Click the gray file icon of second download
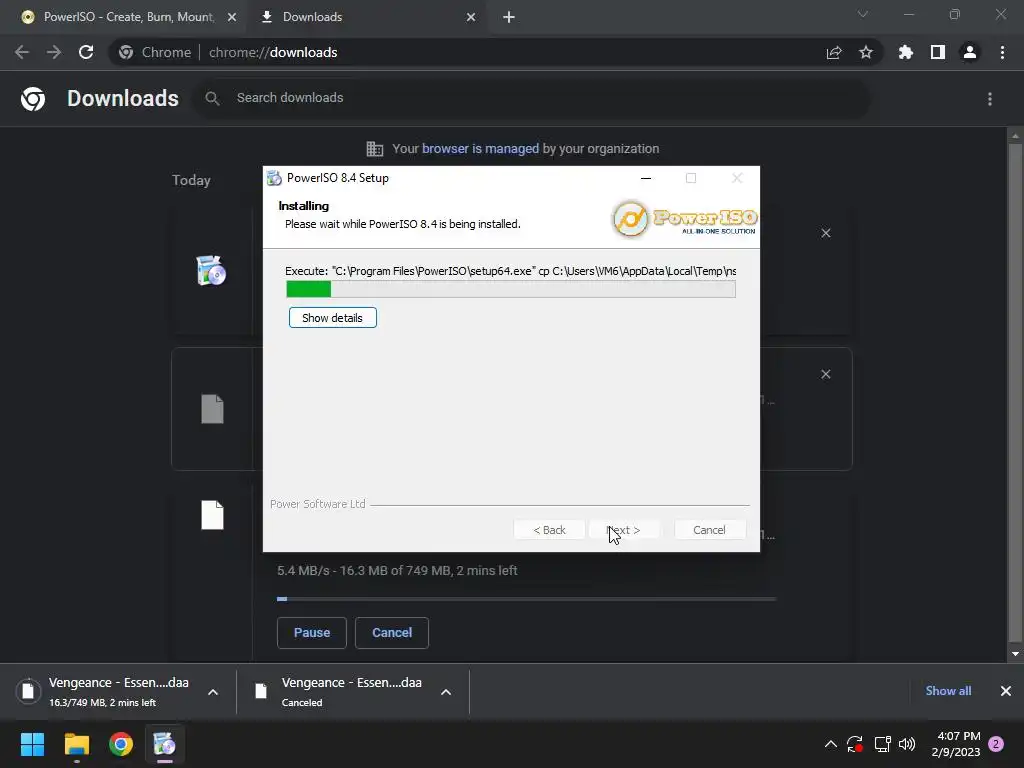The height and width of the screenshot is (768, 1024). [212, 409]
